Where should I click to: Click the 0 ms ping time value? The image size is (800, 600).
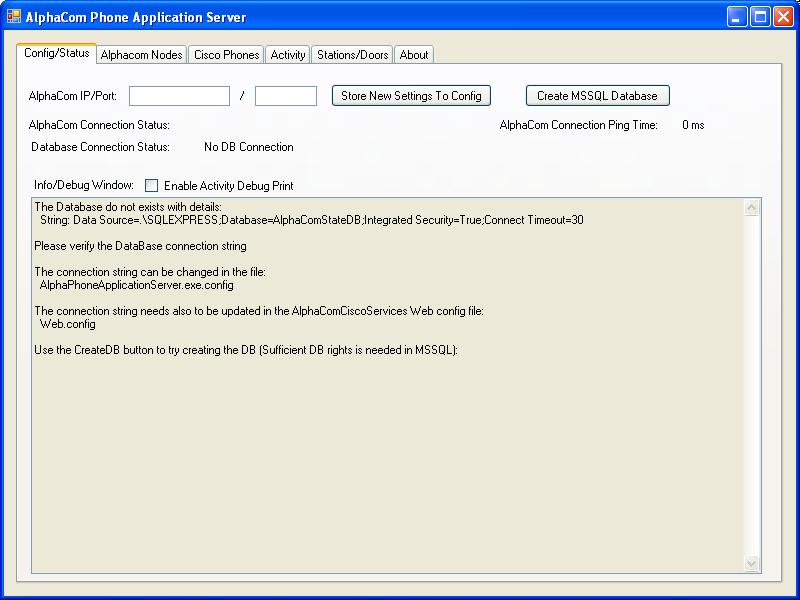pyautogui.click(x=693, y=125)
